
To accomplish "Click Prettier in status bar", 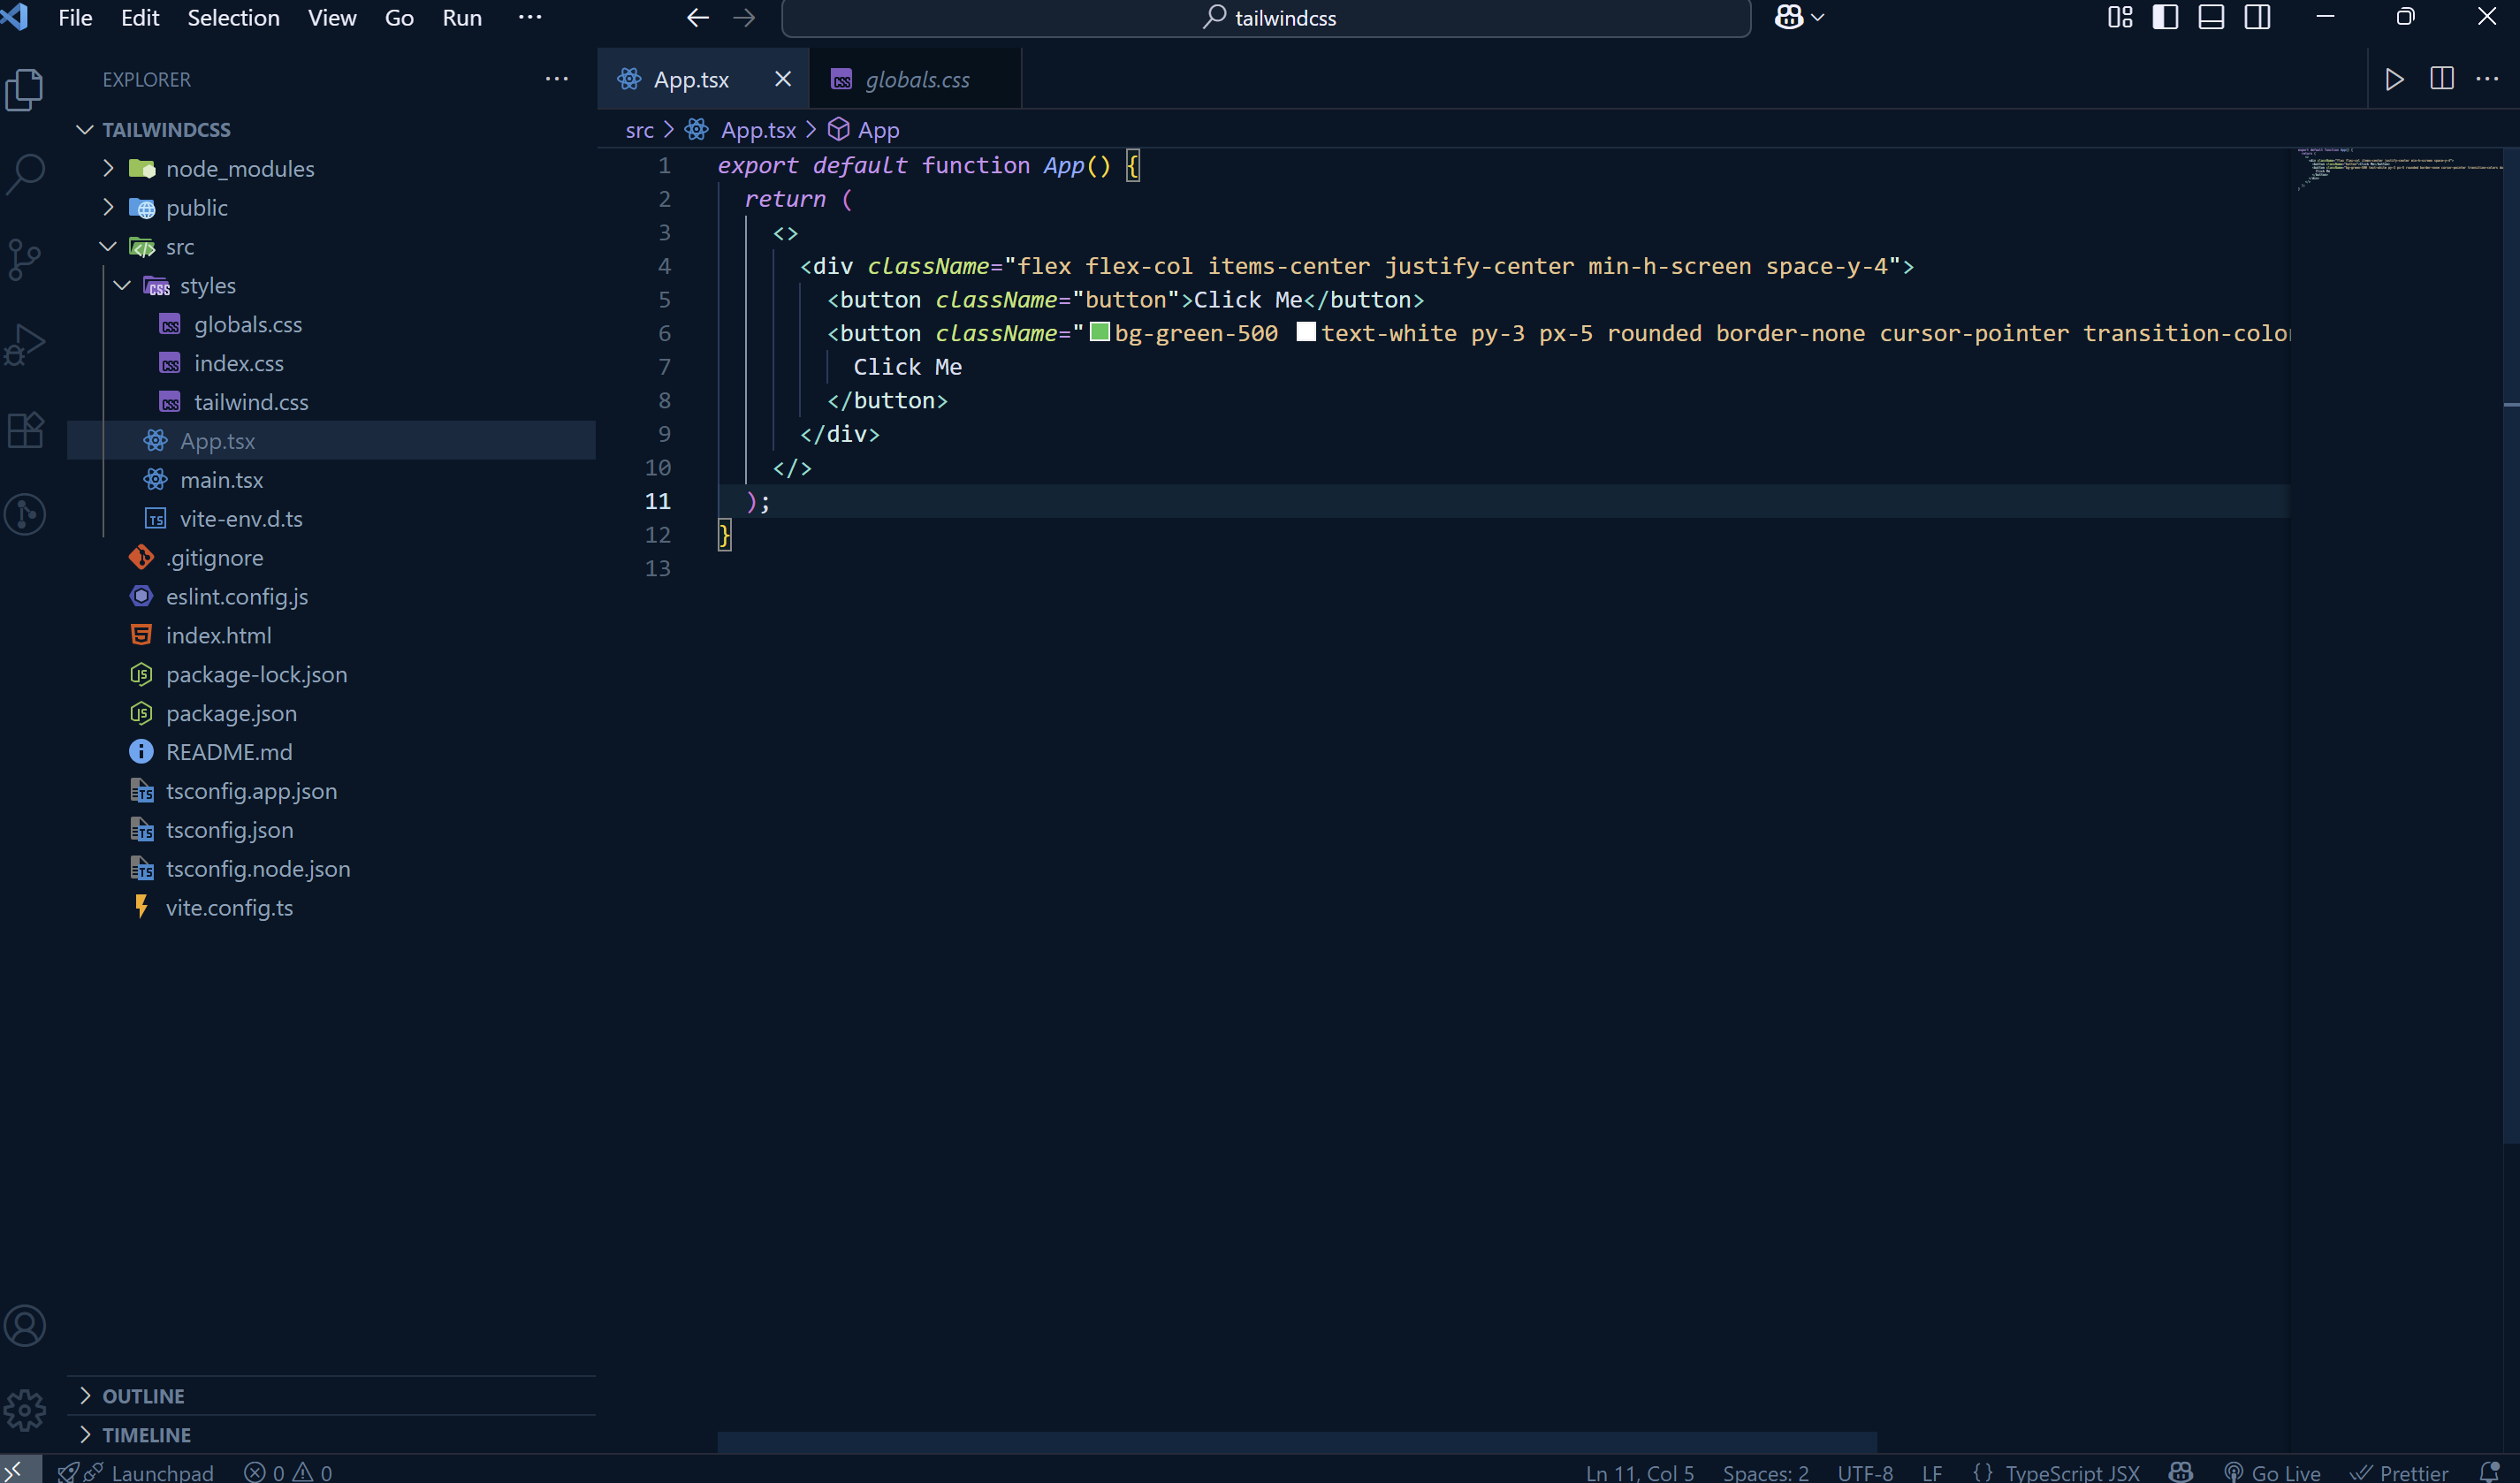I will coord(2399,1472).
